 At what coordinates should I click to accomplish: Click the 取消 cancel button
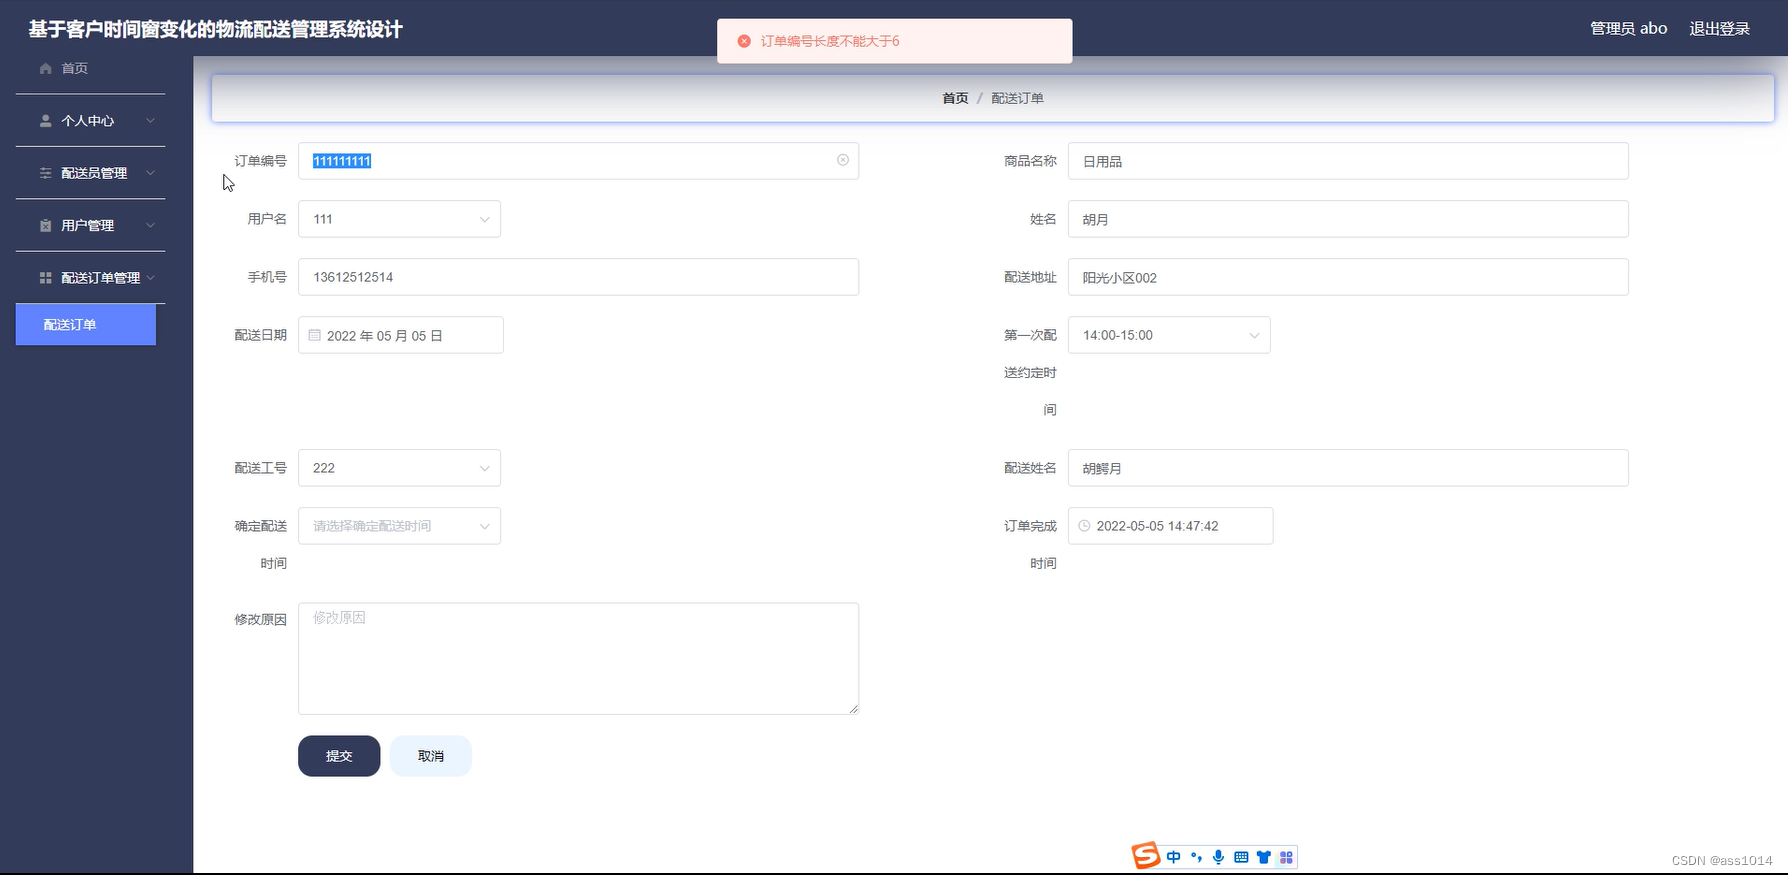pyautogui.click(x=431, y=756)
